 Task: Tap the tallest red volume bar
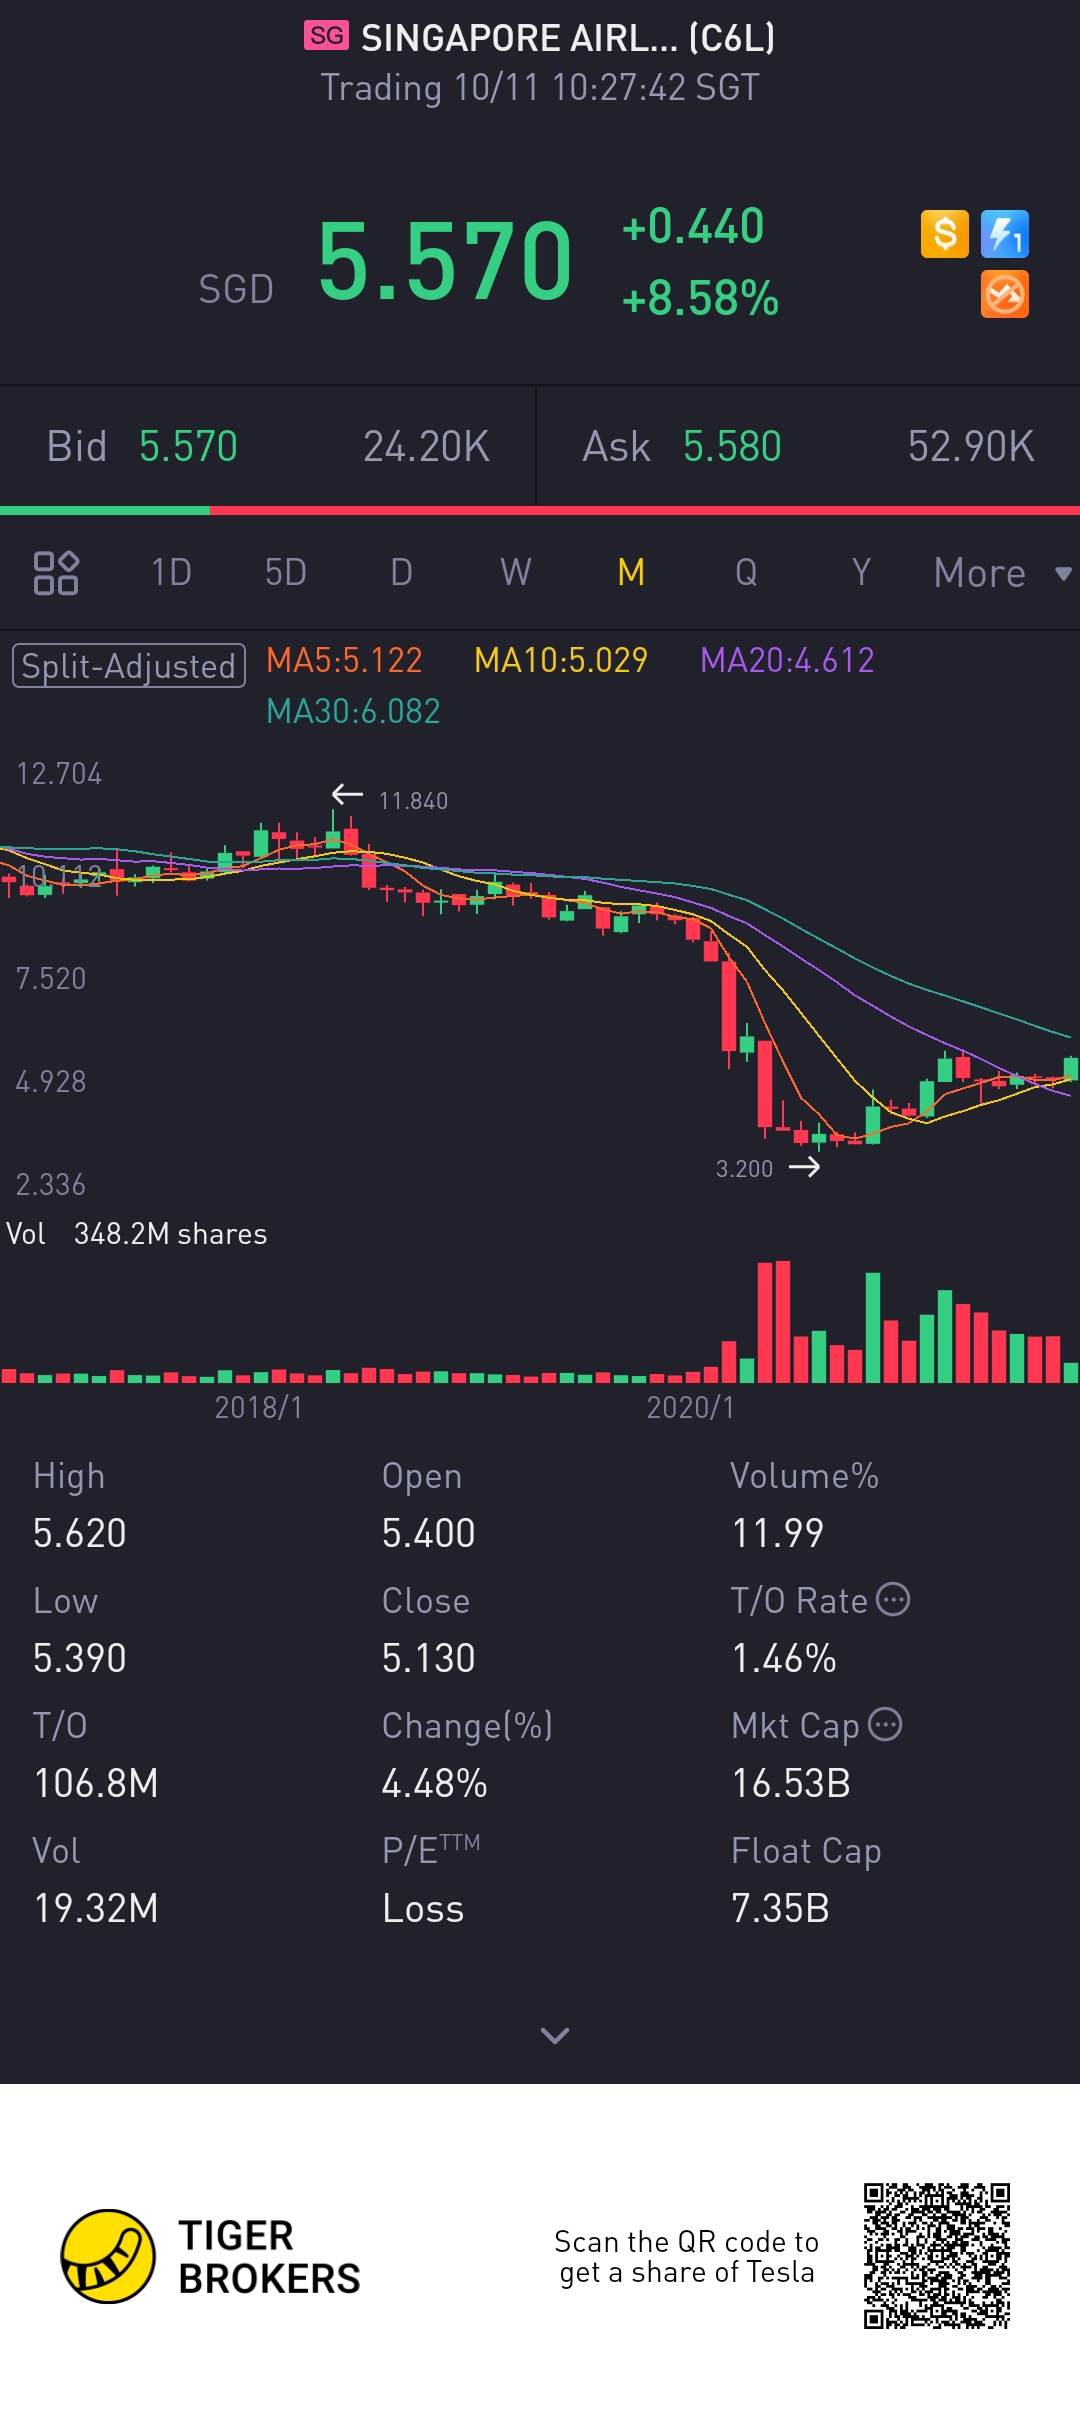(782, 1321)
